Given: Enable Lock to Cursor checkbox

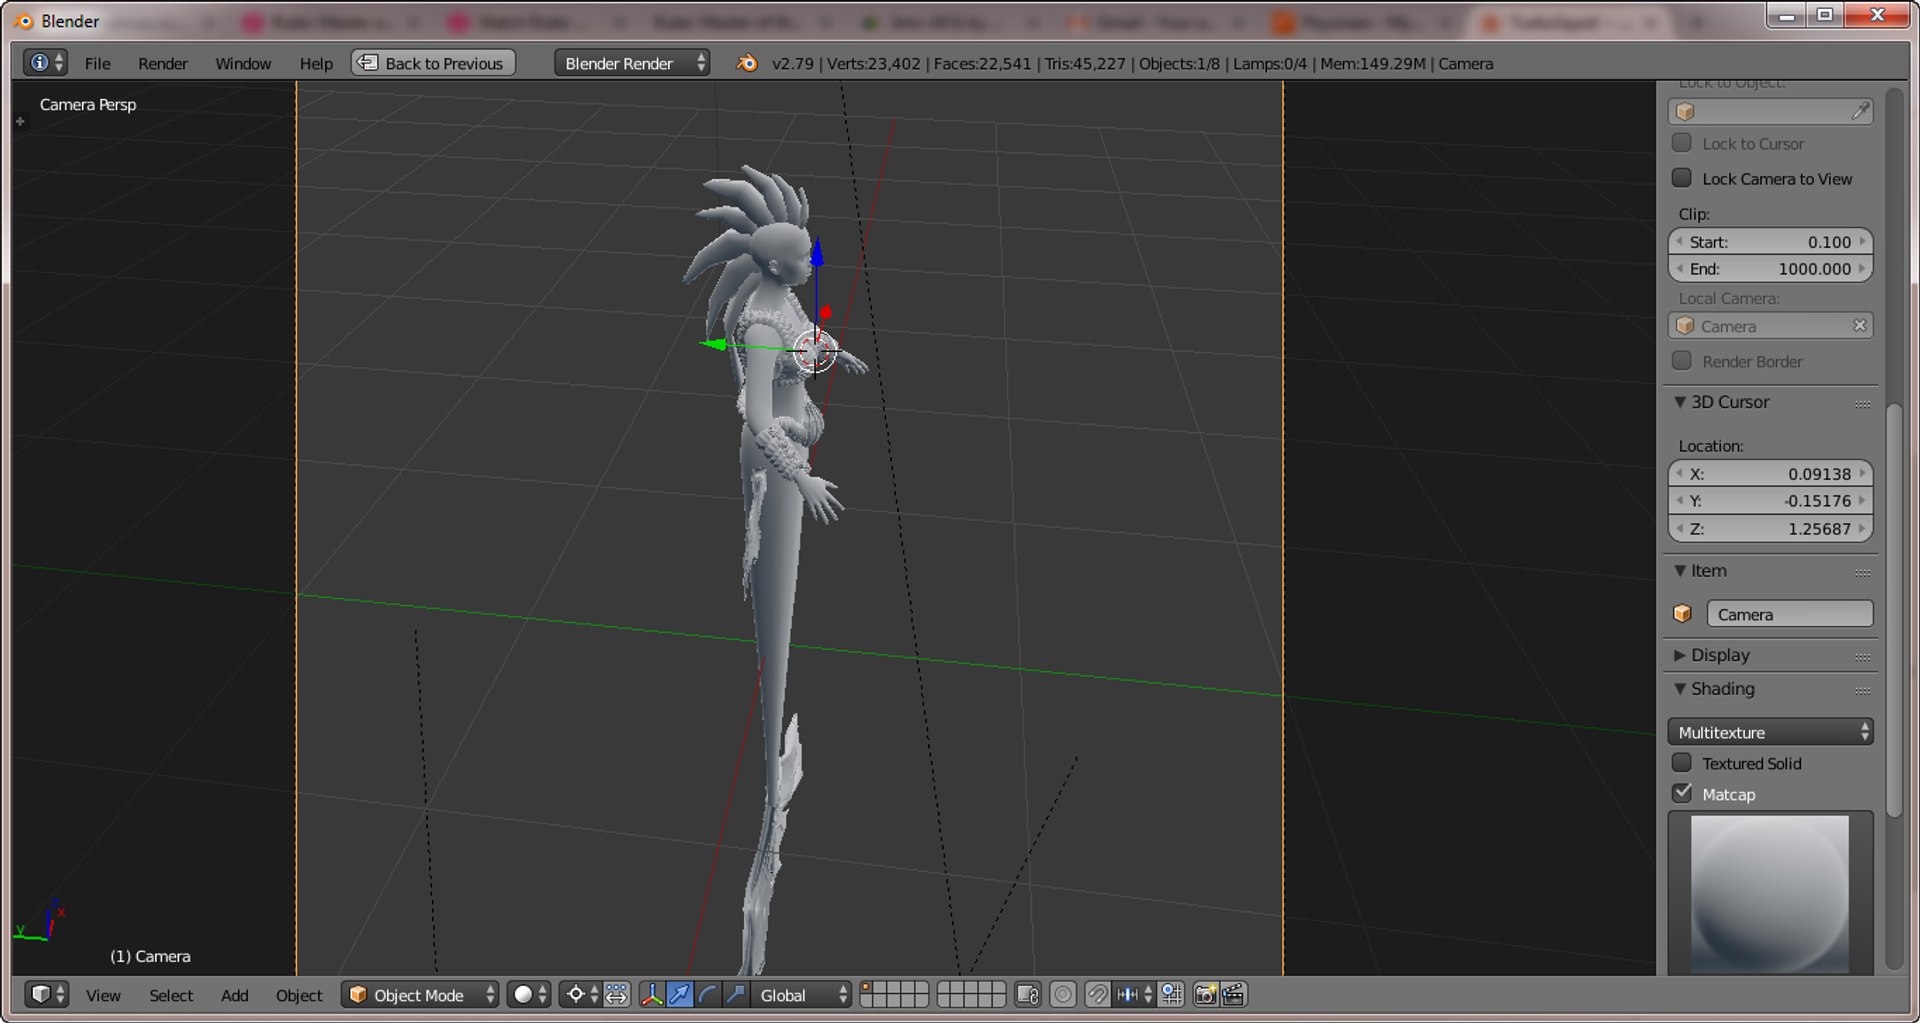Looking at the screenshot, I should point(1682,143).
